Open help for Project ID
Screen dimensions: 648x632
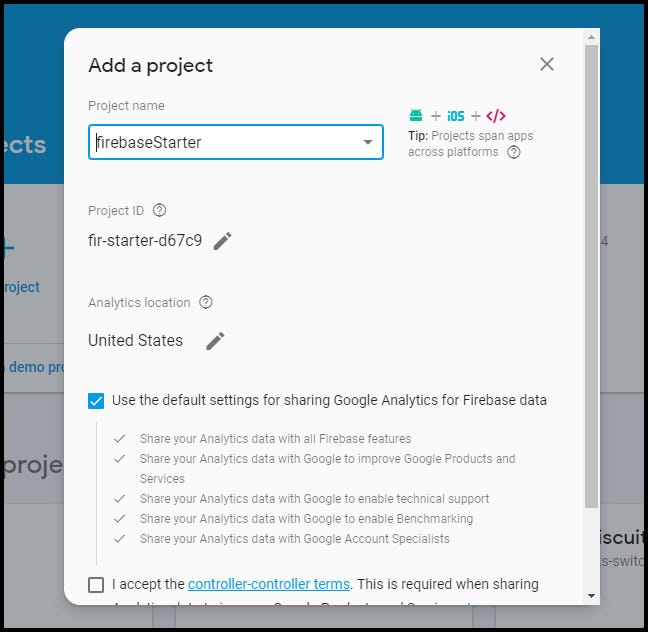pyautogui.click(x=159, y=211)
